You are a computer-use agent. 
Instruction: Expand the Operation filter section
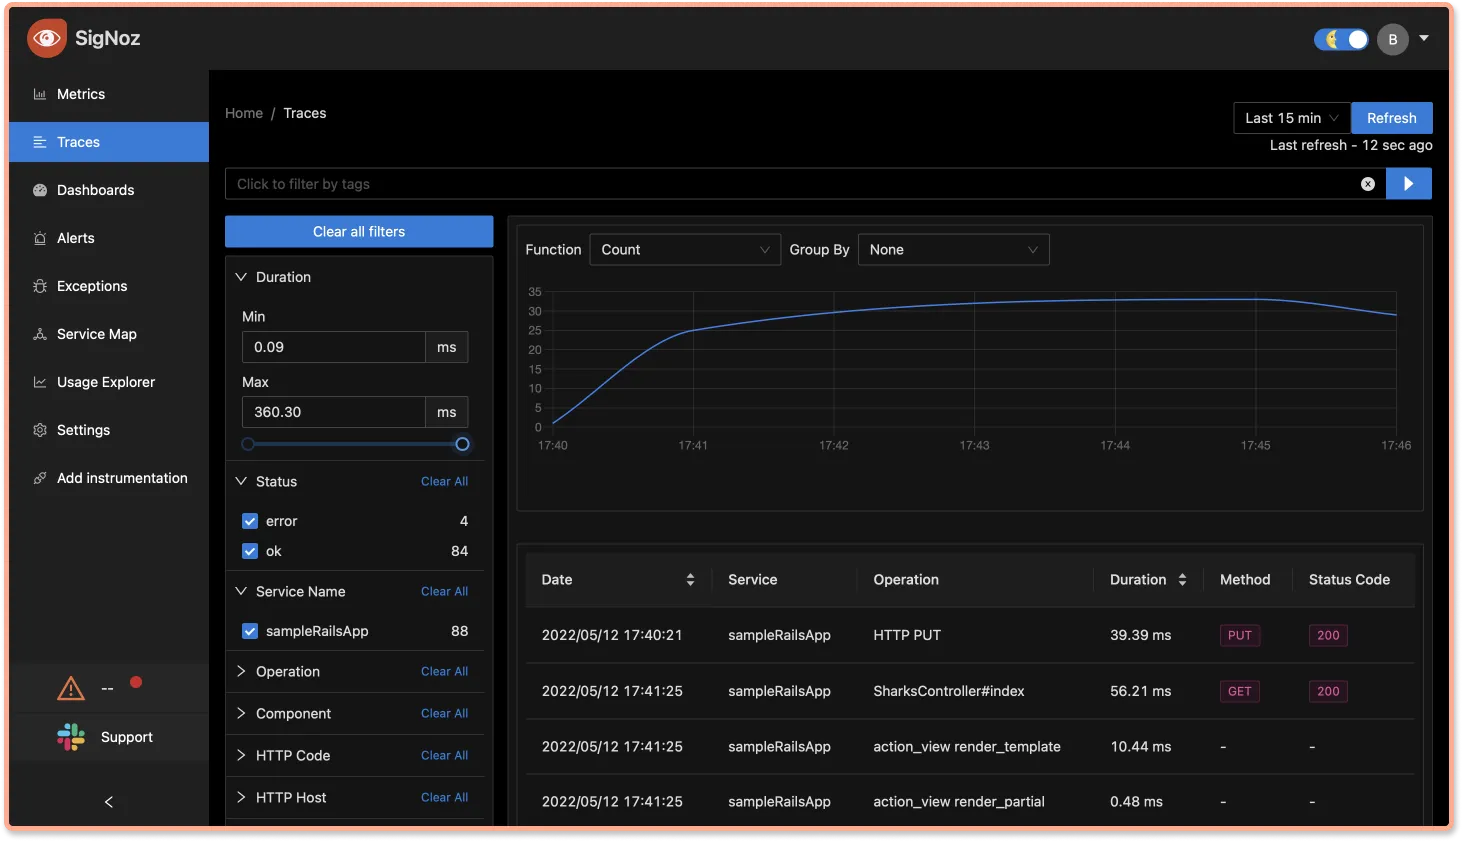241,671
